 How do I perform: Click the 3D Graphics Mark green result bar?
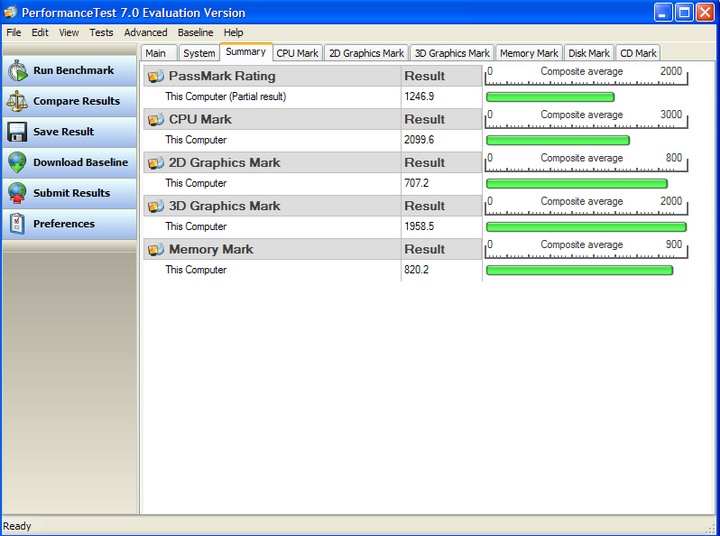[586, 227]
